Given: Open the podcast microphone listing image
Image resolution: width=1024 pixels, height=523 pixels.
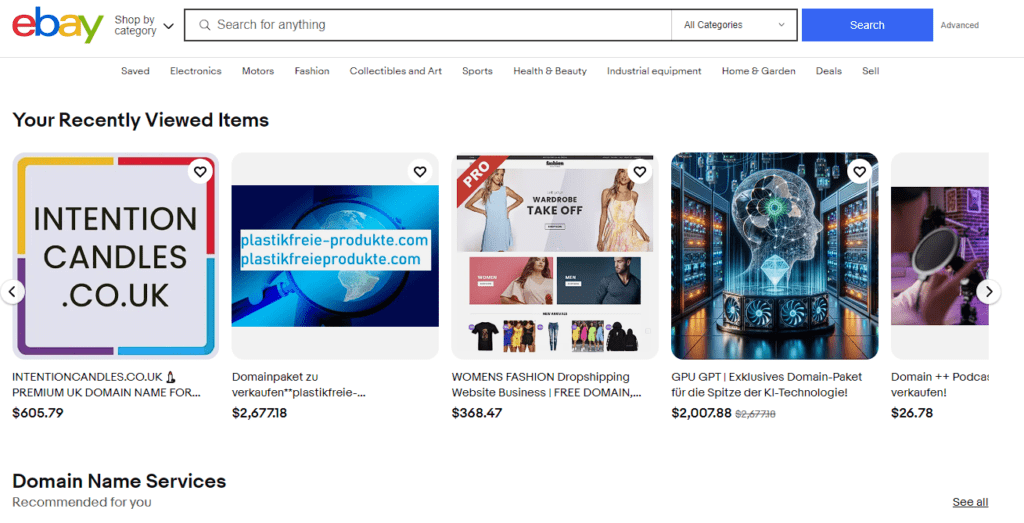Looking at the screenshot, I should [940, 256].
